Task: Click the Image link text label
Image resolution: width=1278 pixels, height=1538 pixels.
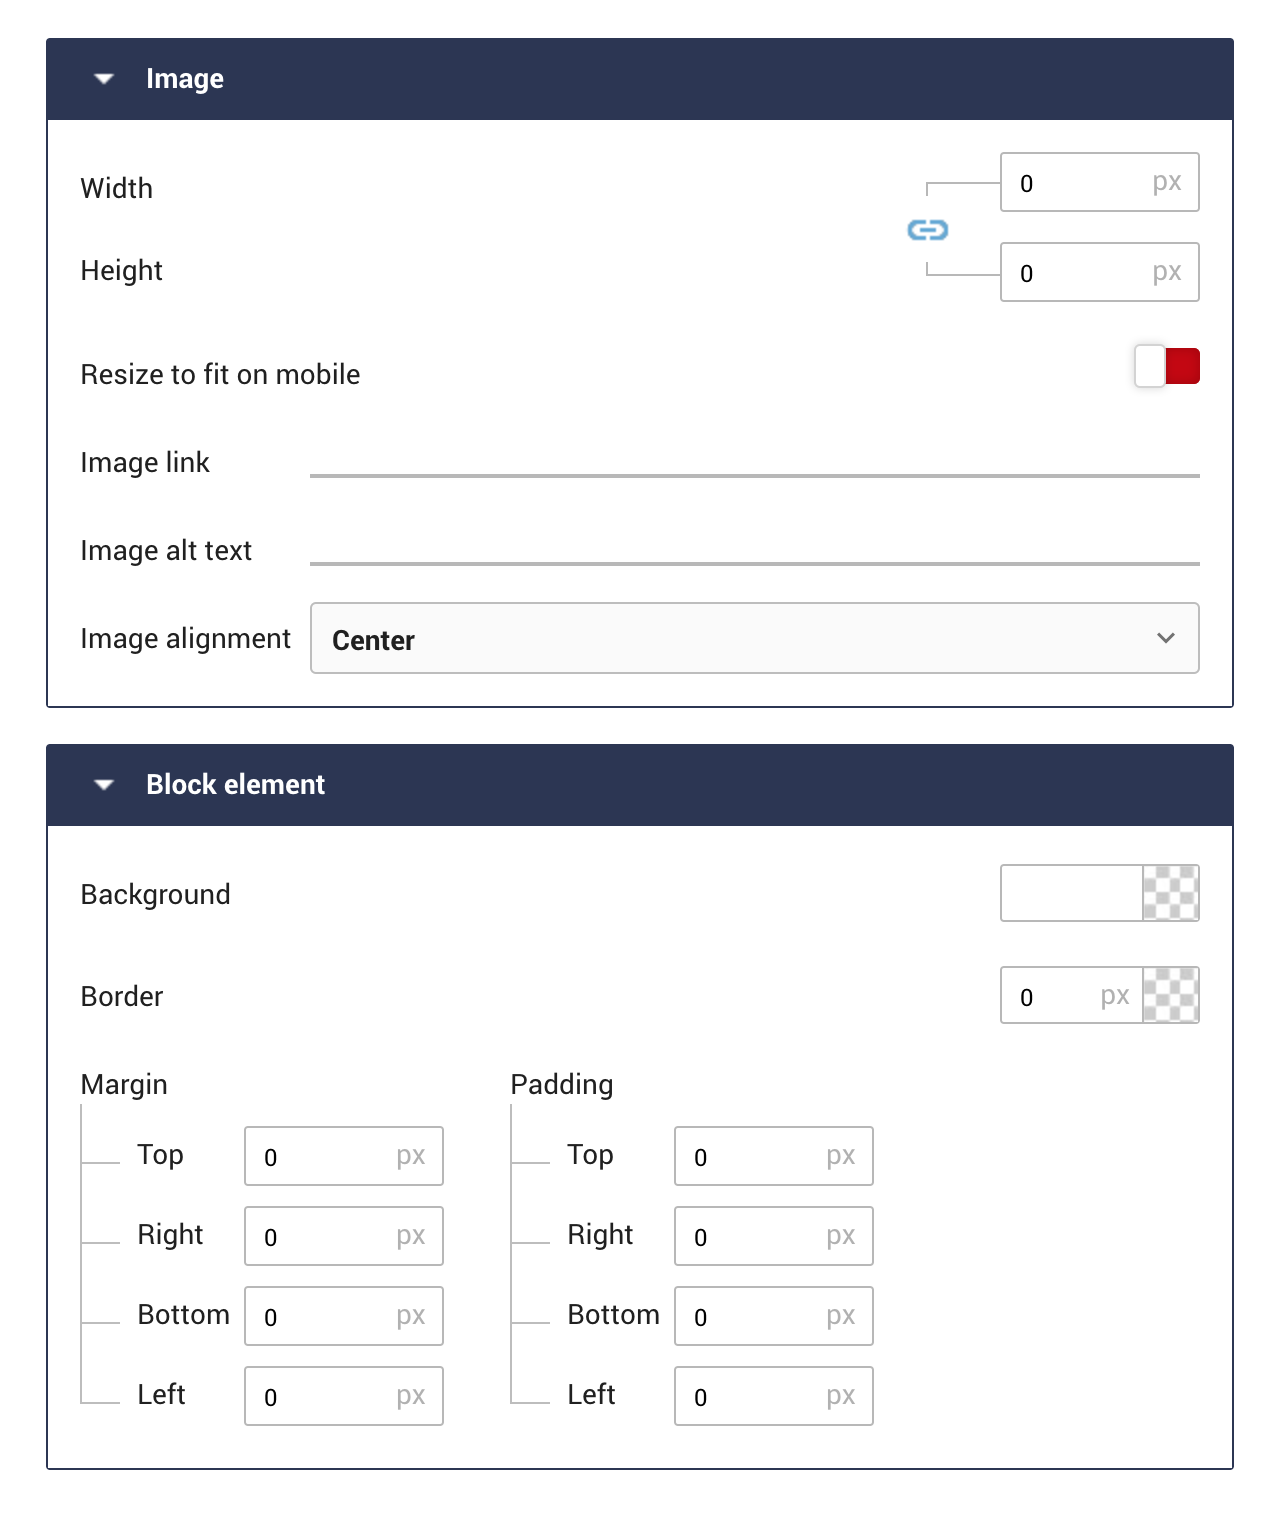Action: 145,462
